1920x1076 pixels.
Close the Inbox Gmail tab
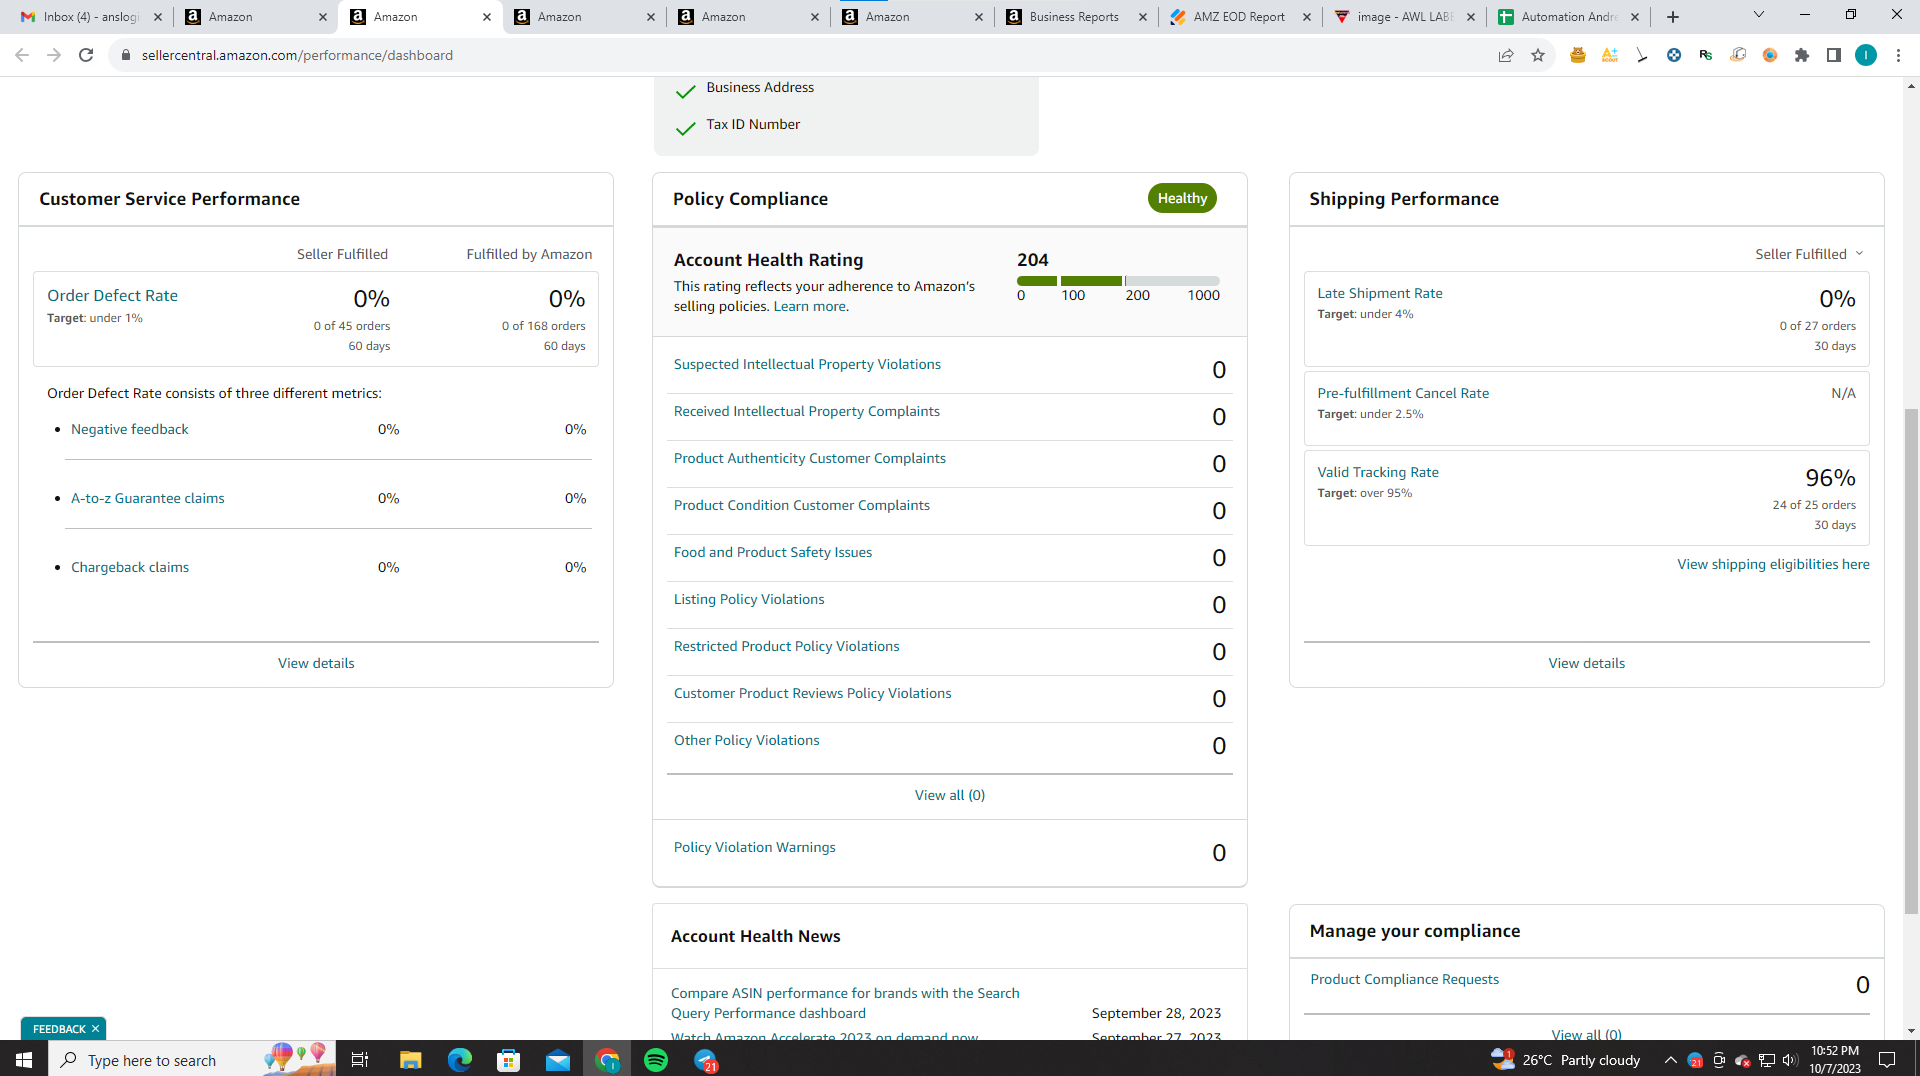point(158,17)
